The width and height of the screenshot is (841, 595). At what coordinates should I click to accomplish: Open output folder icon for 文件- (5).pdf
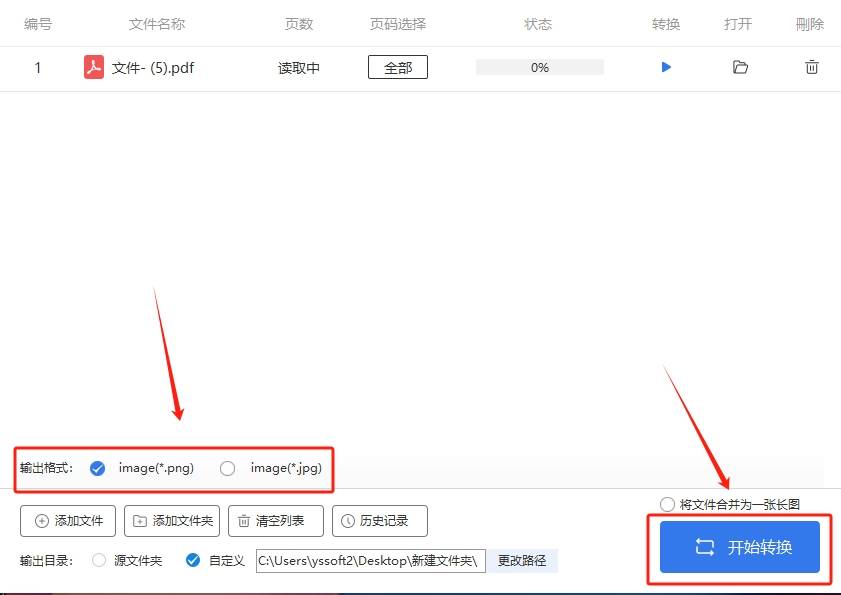click(739, 67)
